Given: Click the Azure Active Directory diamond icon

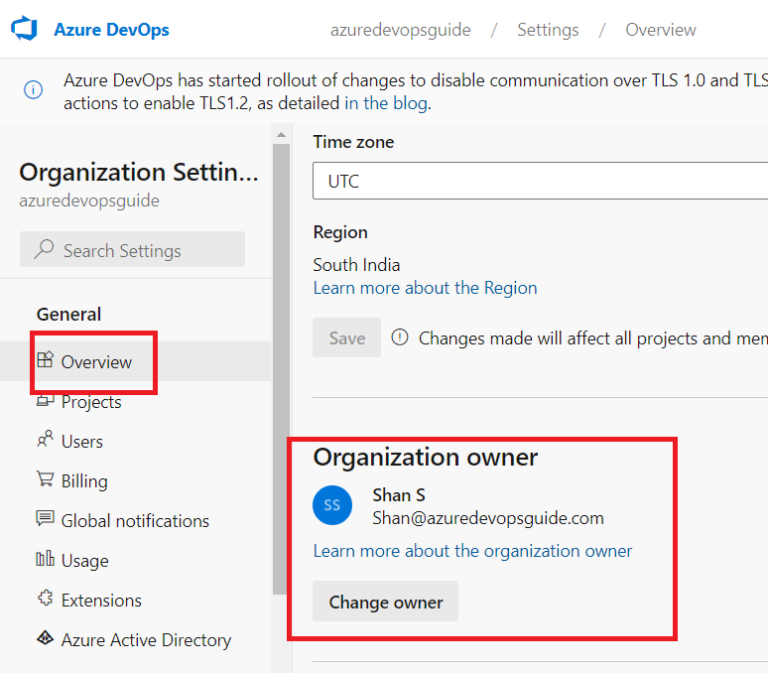Looking at the screenshot, I should click(45, 638).
